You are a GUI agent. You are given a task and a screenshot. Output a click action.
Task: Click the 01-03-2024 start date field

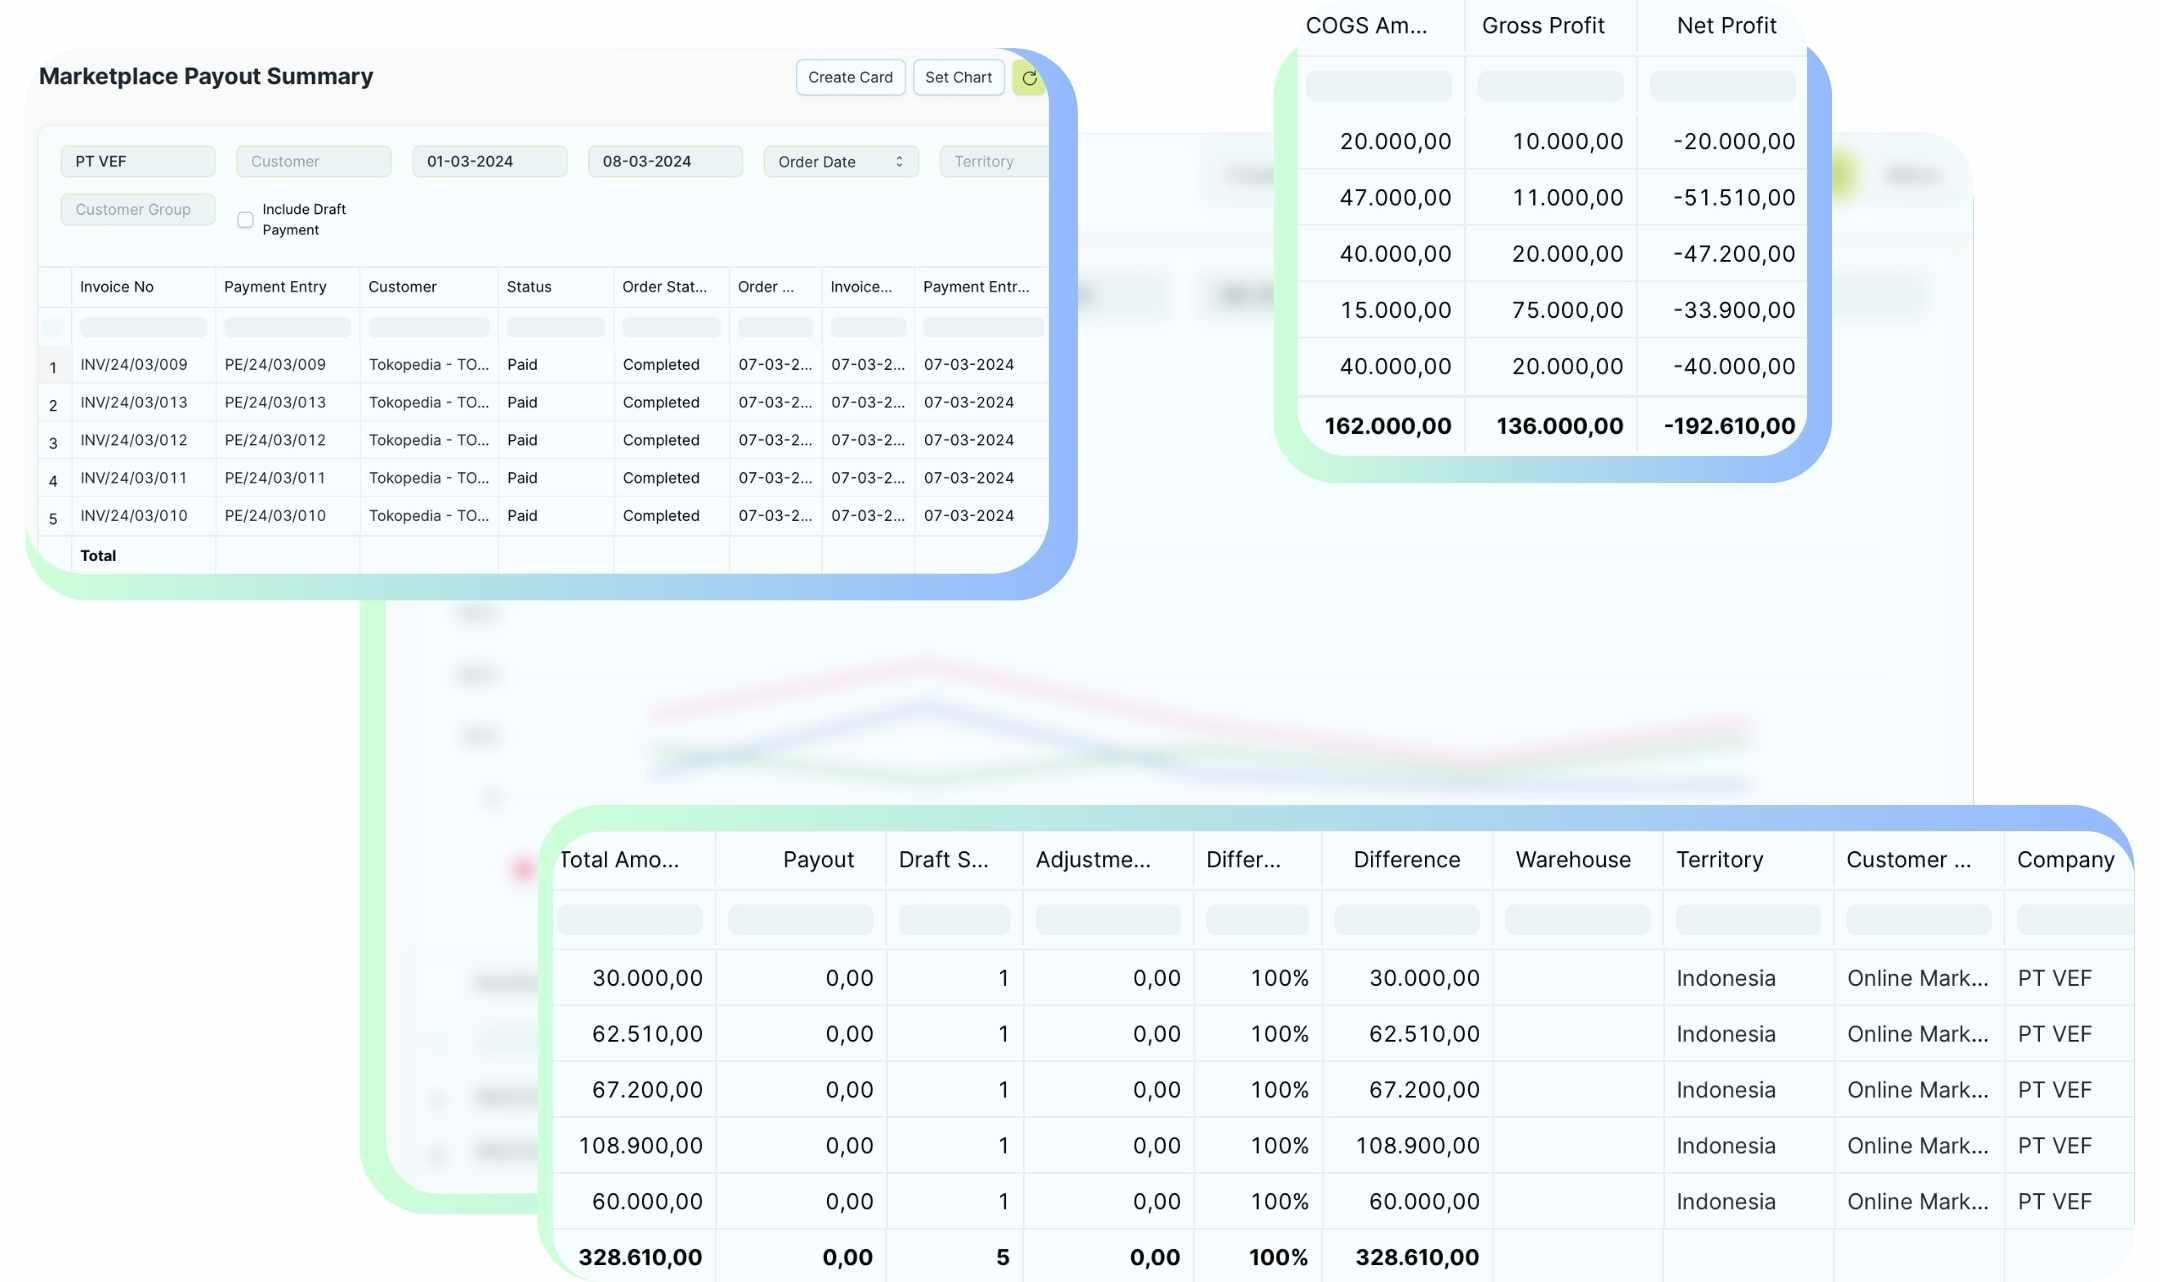tap(489, 161)
